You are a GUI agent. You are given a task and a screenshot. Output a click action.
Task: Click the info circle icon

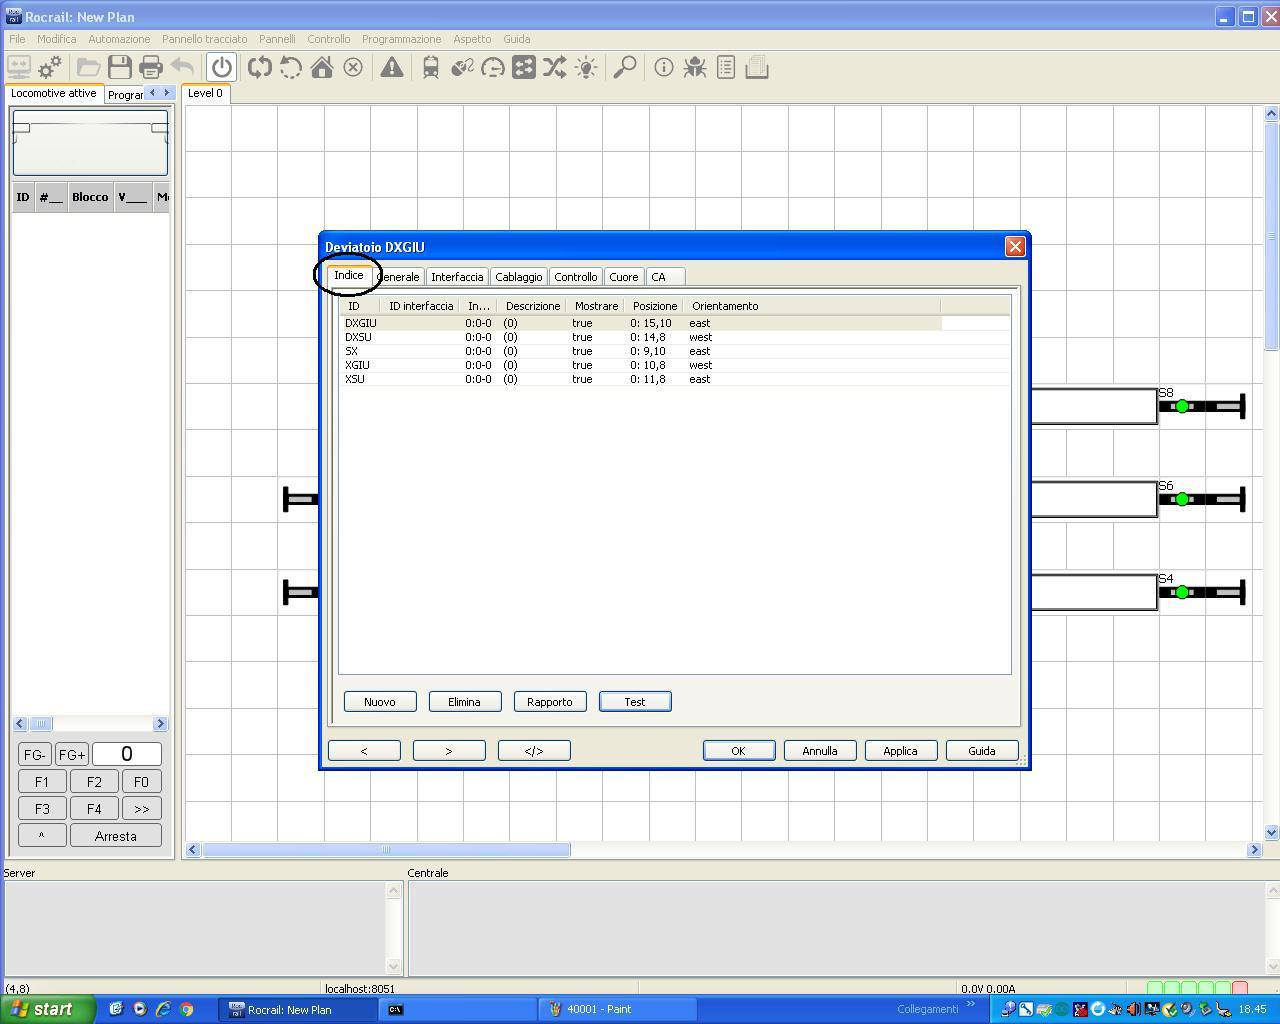click(664, 68)
